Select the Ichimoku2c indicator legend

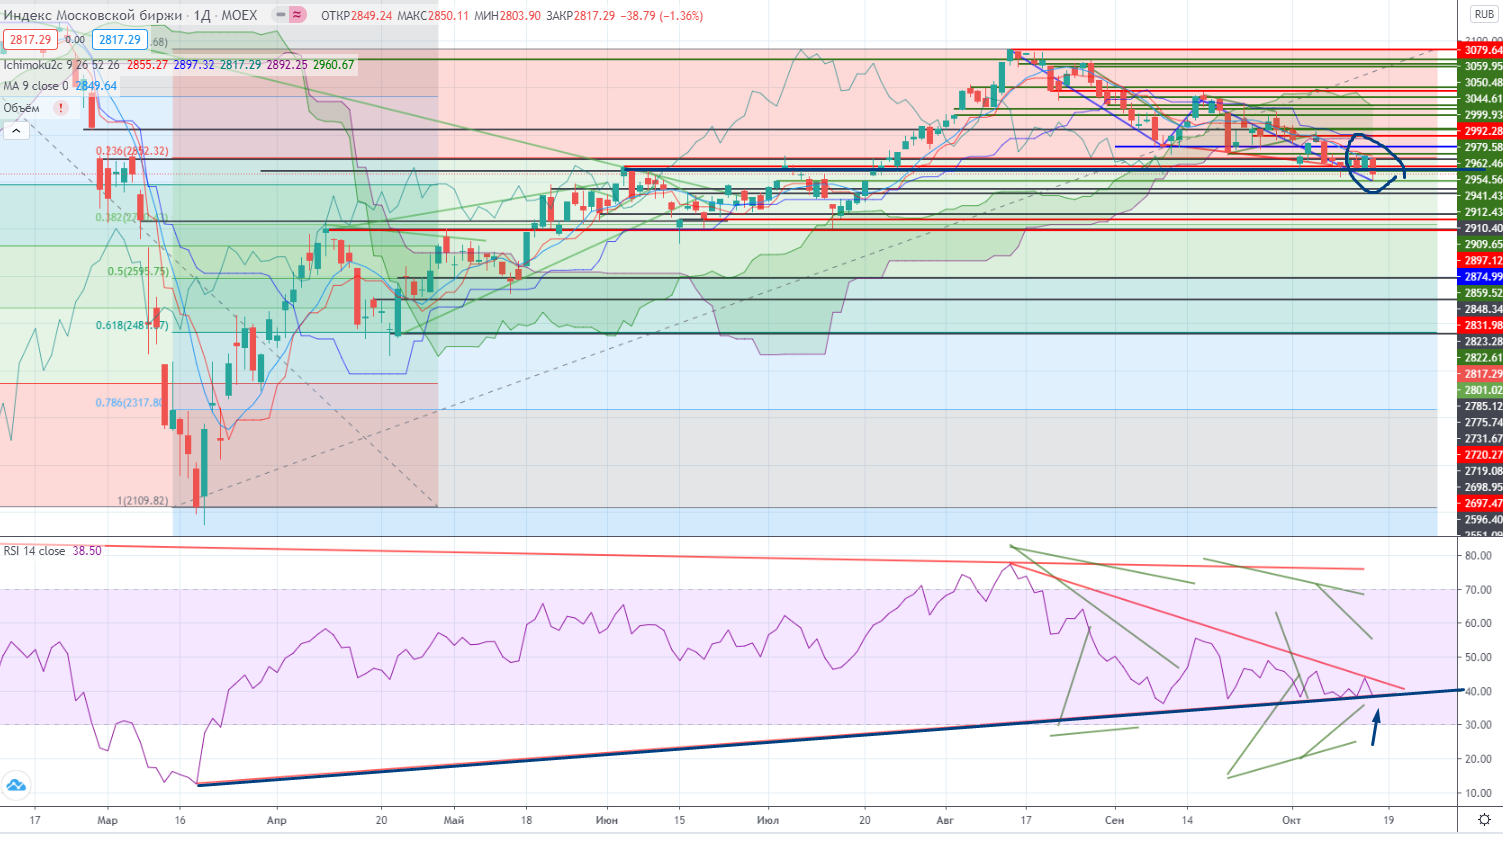point(61,65)
